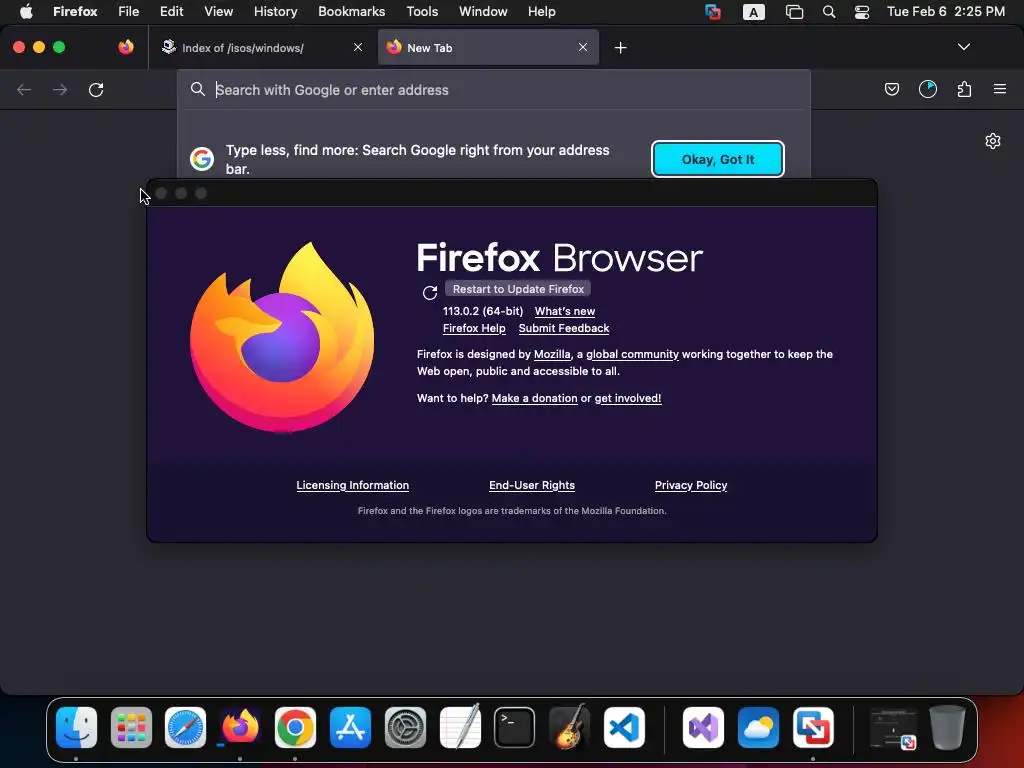The width and height of the screenshot is (1024, 768).
Task: Open the Firefox hamburger application menu
Action: pyautogui.click(x=1000, y=89)
